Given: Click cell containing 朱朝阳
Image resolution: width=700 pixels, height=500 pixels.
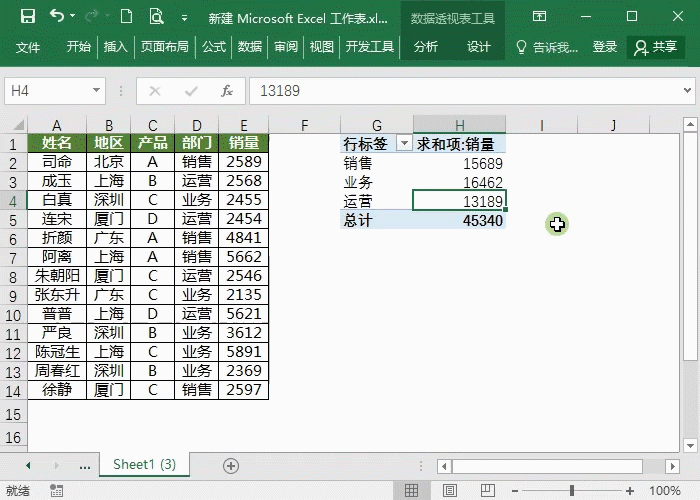Looking at the screenshot, I should click(x=57, y=276).
